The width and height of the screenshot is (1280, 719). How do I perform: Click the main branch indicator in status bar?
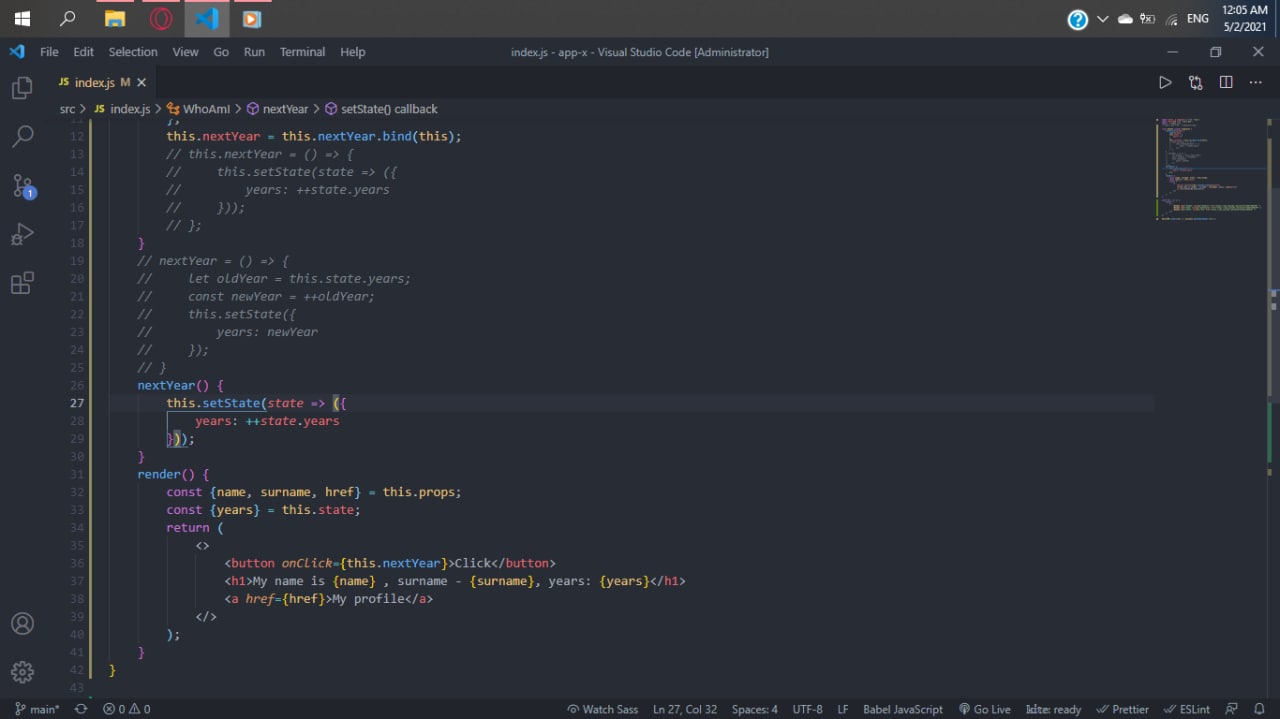click(x=37, y=709)
